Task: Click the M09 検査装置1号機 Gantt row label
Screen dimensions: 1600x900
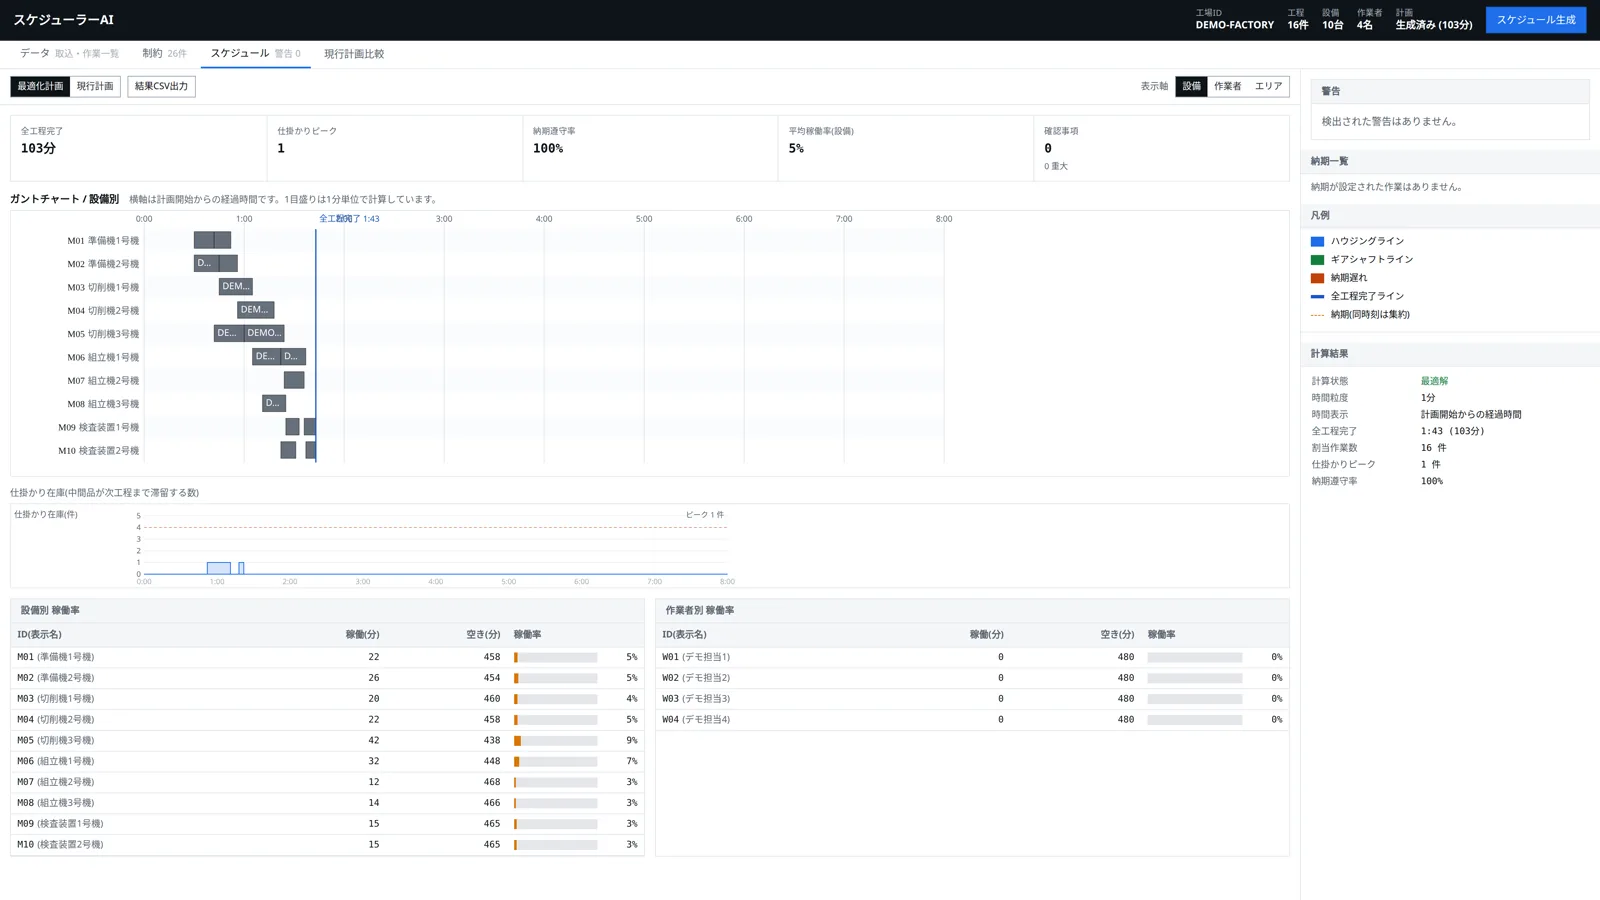Action: click(x=98, y=427)
